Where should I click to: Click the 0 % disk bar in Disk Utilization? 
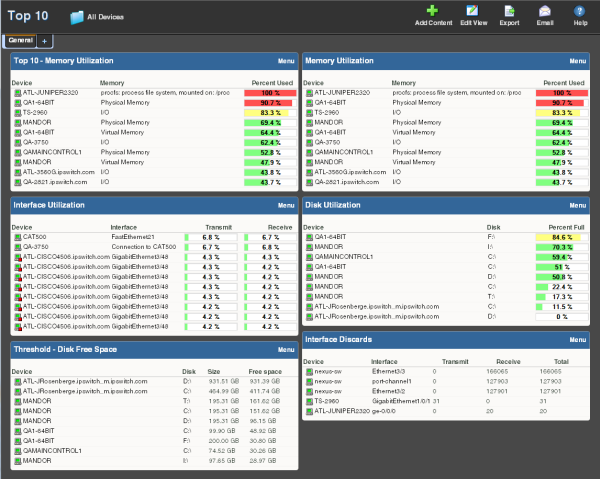pos(562,317)
